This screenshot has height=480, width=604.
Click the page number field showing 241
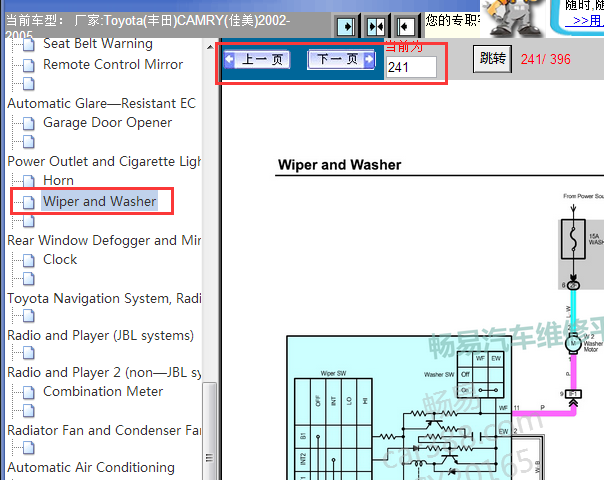pyautogui.click(x=411, y=67)
